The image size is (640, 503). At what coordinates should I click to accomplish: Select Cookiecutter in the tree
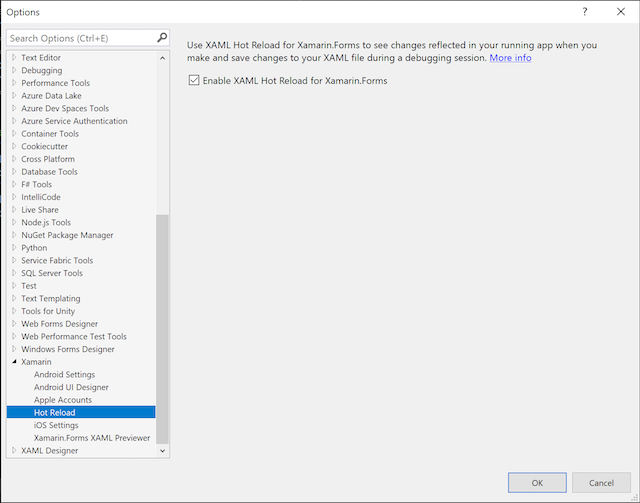pos(44,146)
